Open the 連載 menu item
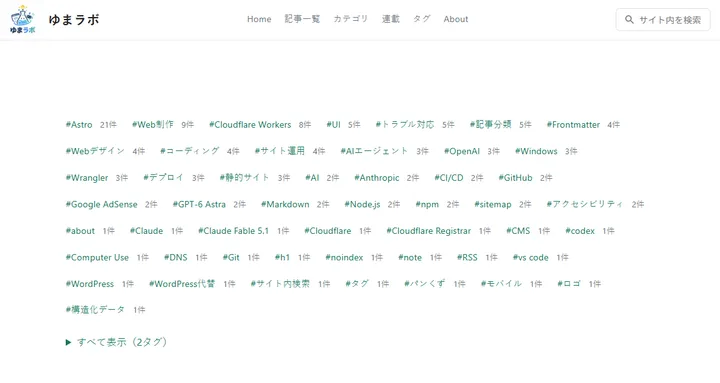The height and width of the screenshot is (383, 720). point(391,19)
